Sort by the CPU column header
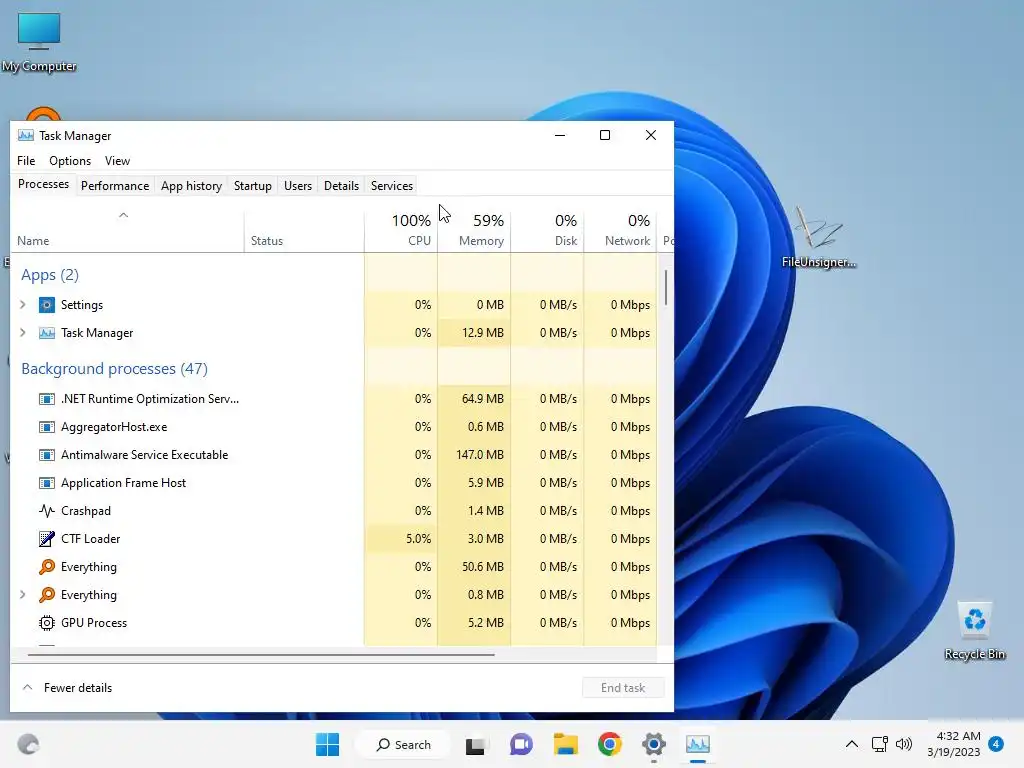The height and width of the screenshot is (768, 1024). click(x=401, y=231)
